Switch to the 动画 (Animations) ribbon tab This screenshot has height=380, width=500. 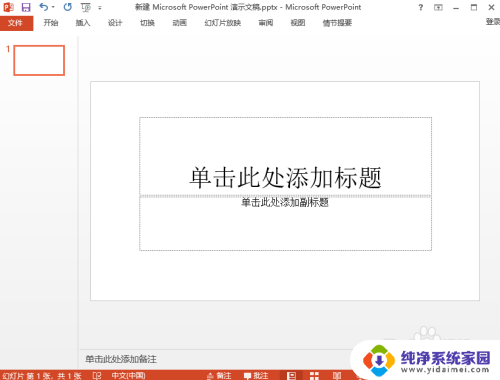click(x=179, y=23)
